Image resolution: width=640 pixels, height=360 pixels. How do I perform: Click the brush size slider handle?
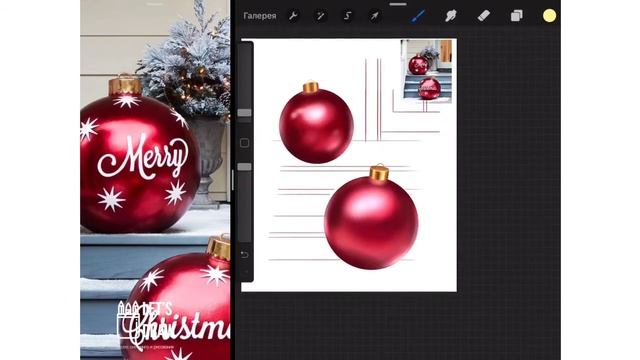coord(244,113)
